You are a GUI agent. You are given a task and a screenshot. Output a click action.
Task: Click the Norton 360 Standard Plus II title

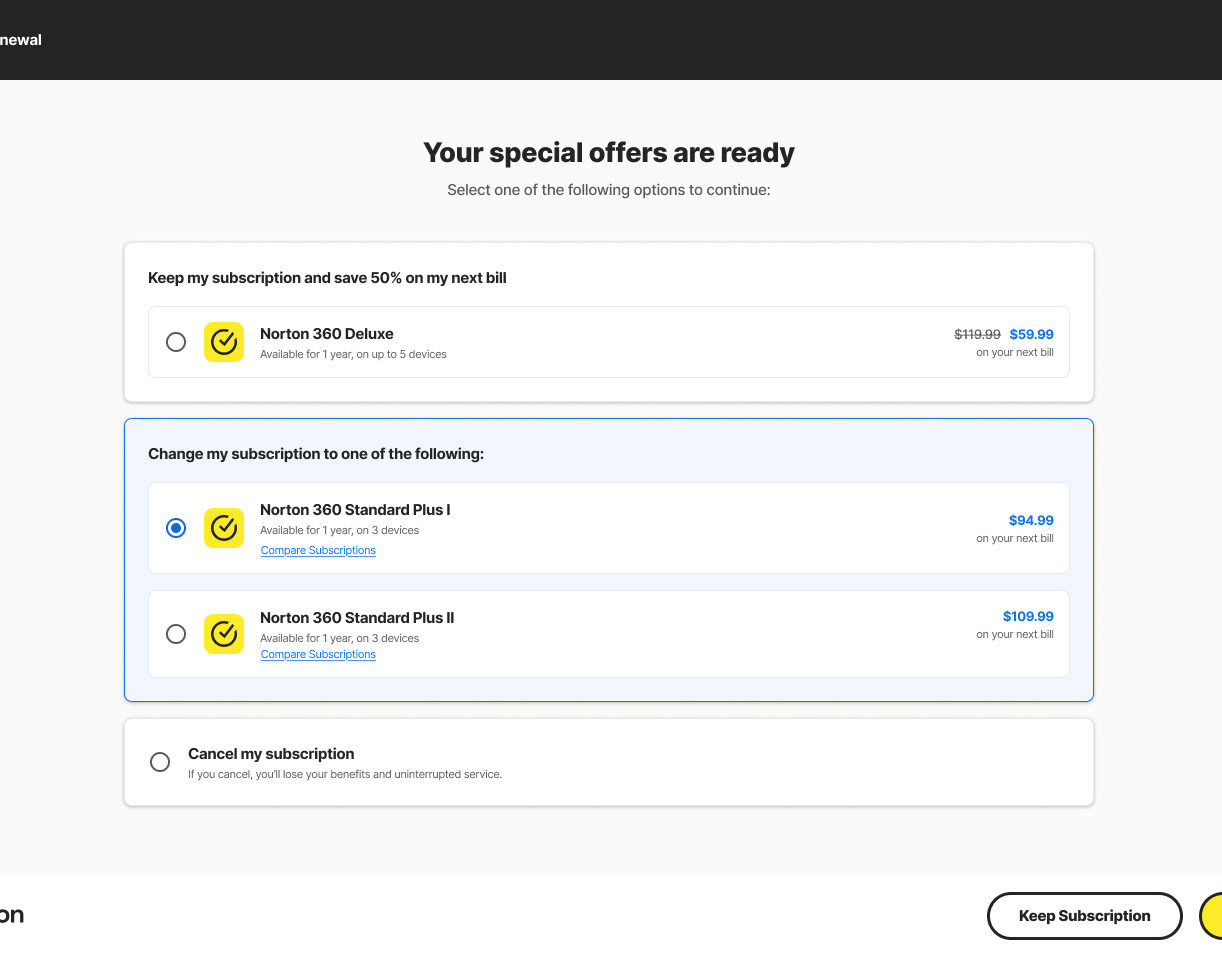tap(357, 618)
